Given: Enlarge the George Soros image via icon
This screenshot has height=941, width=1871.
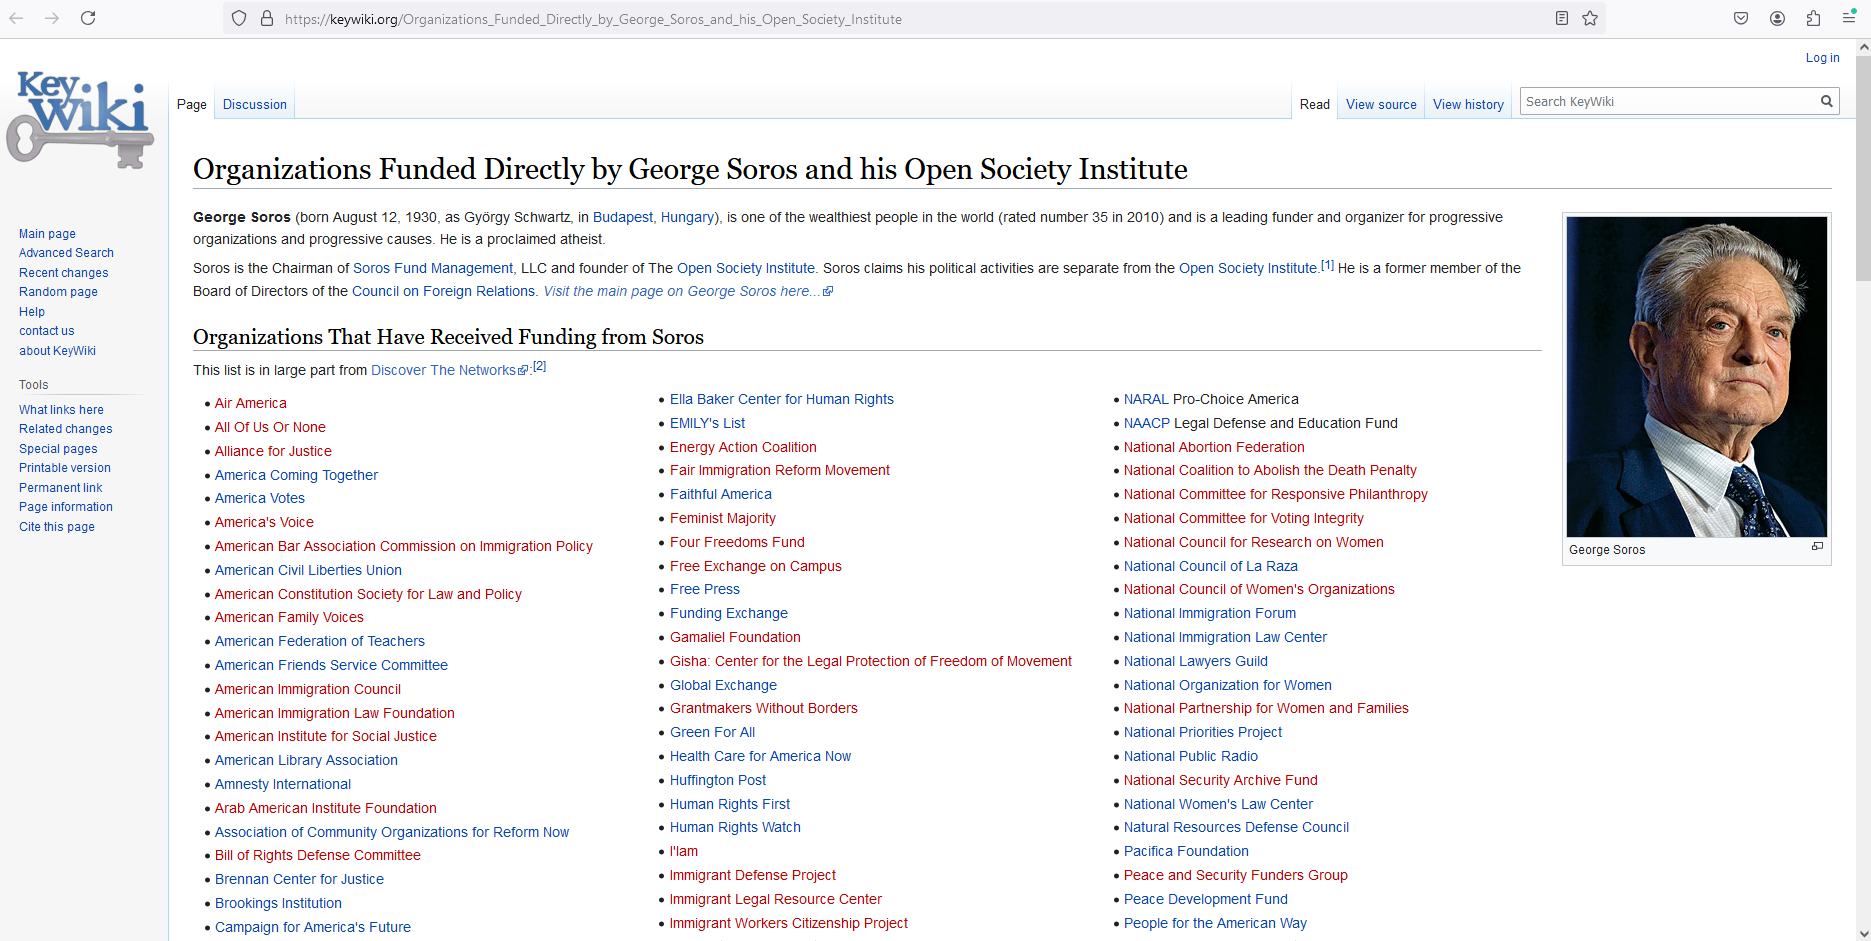Looking at the screenshot, I should click(x=1817, y=547).
